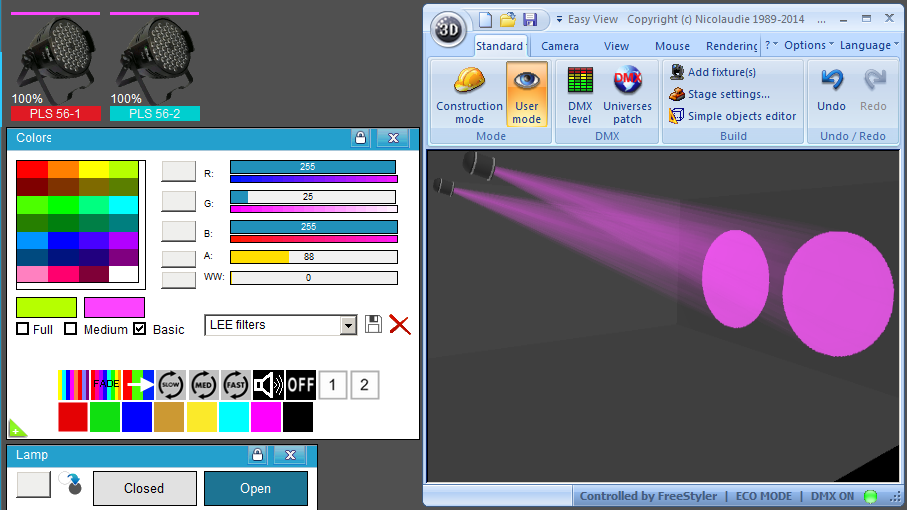Click macro button 2
Viewport: 907px width, 510px height.
[364, 385]
